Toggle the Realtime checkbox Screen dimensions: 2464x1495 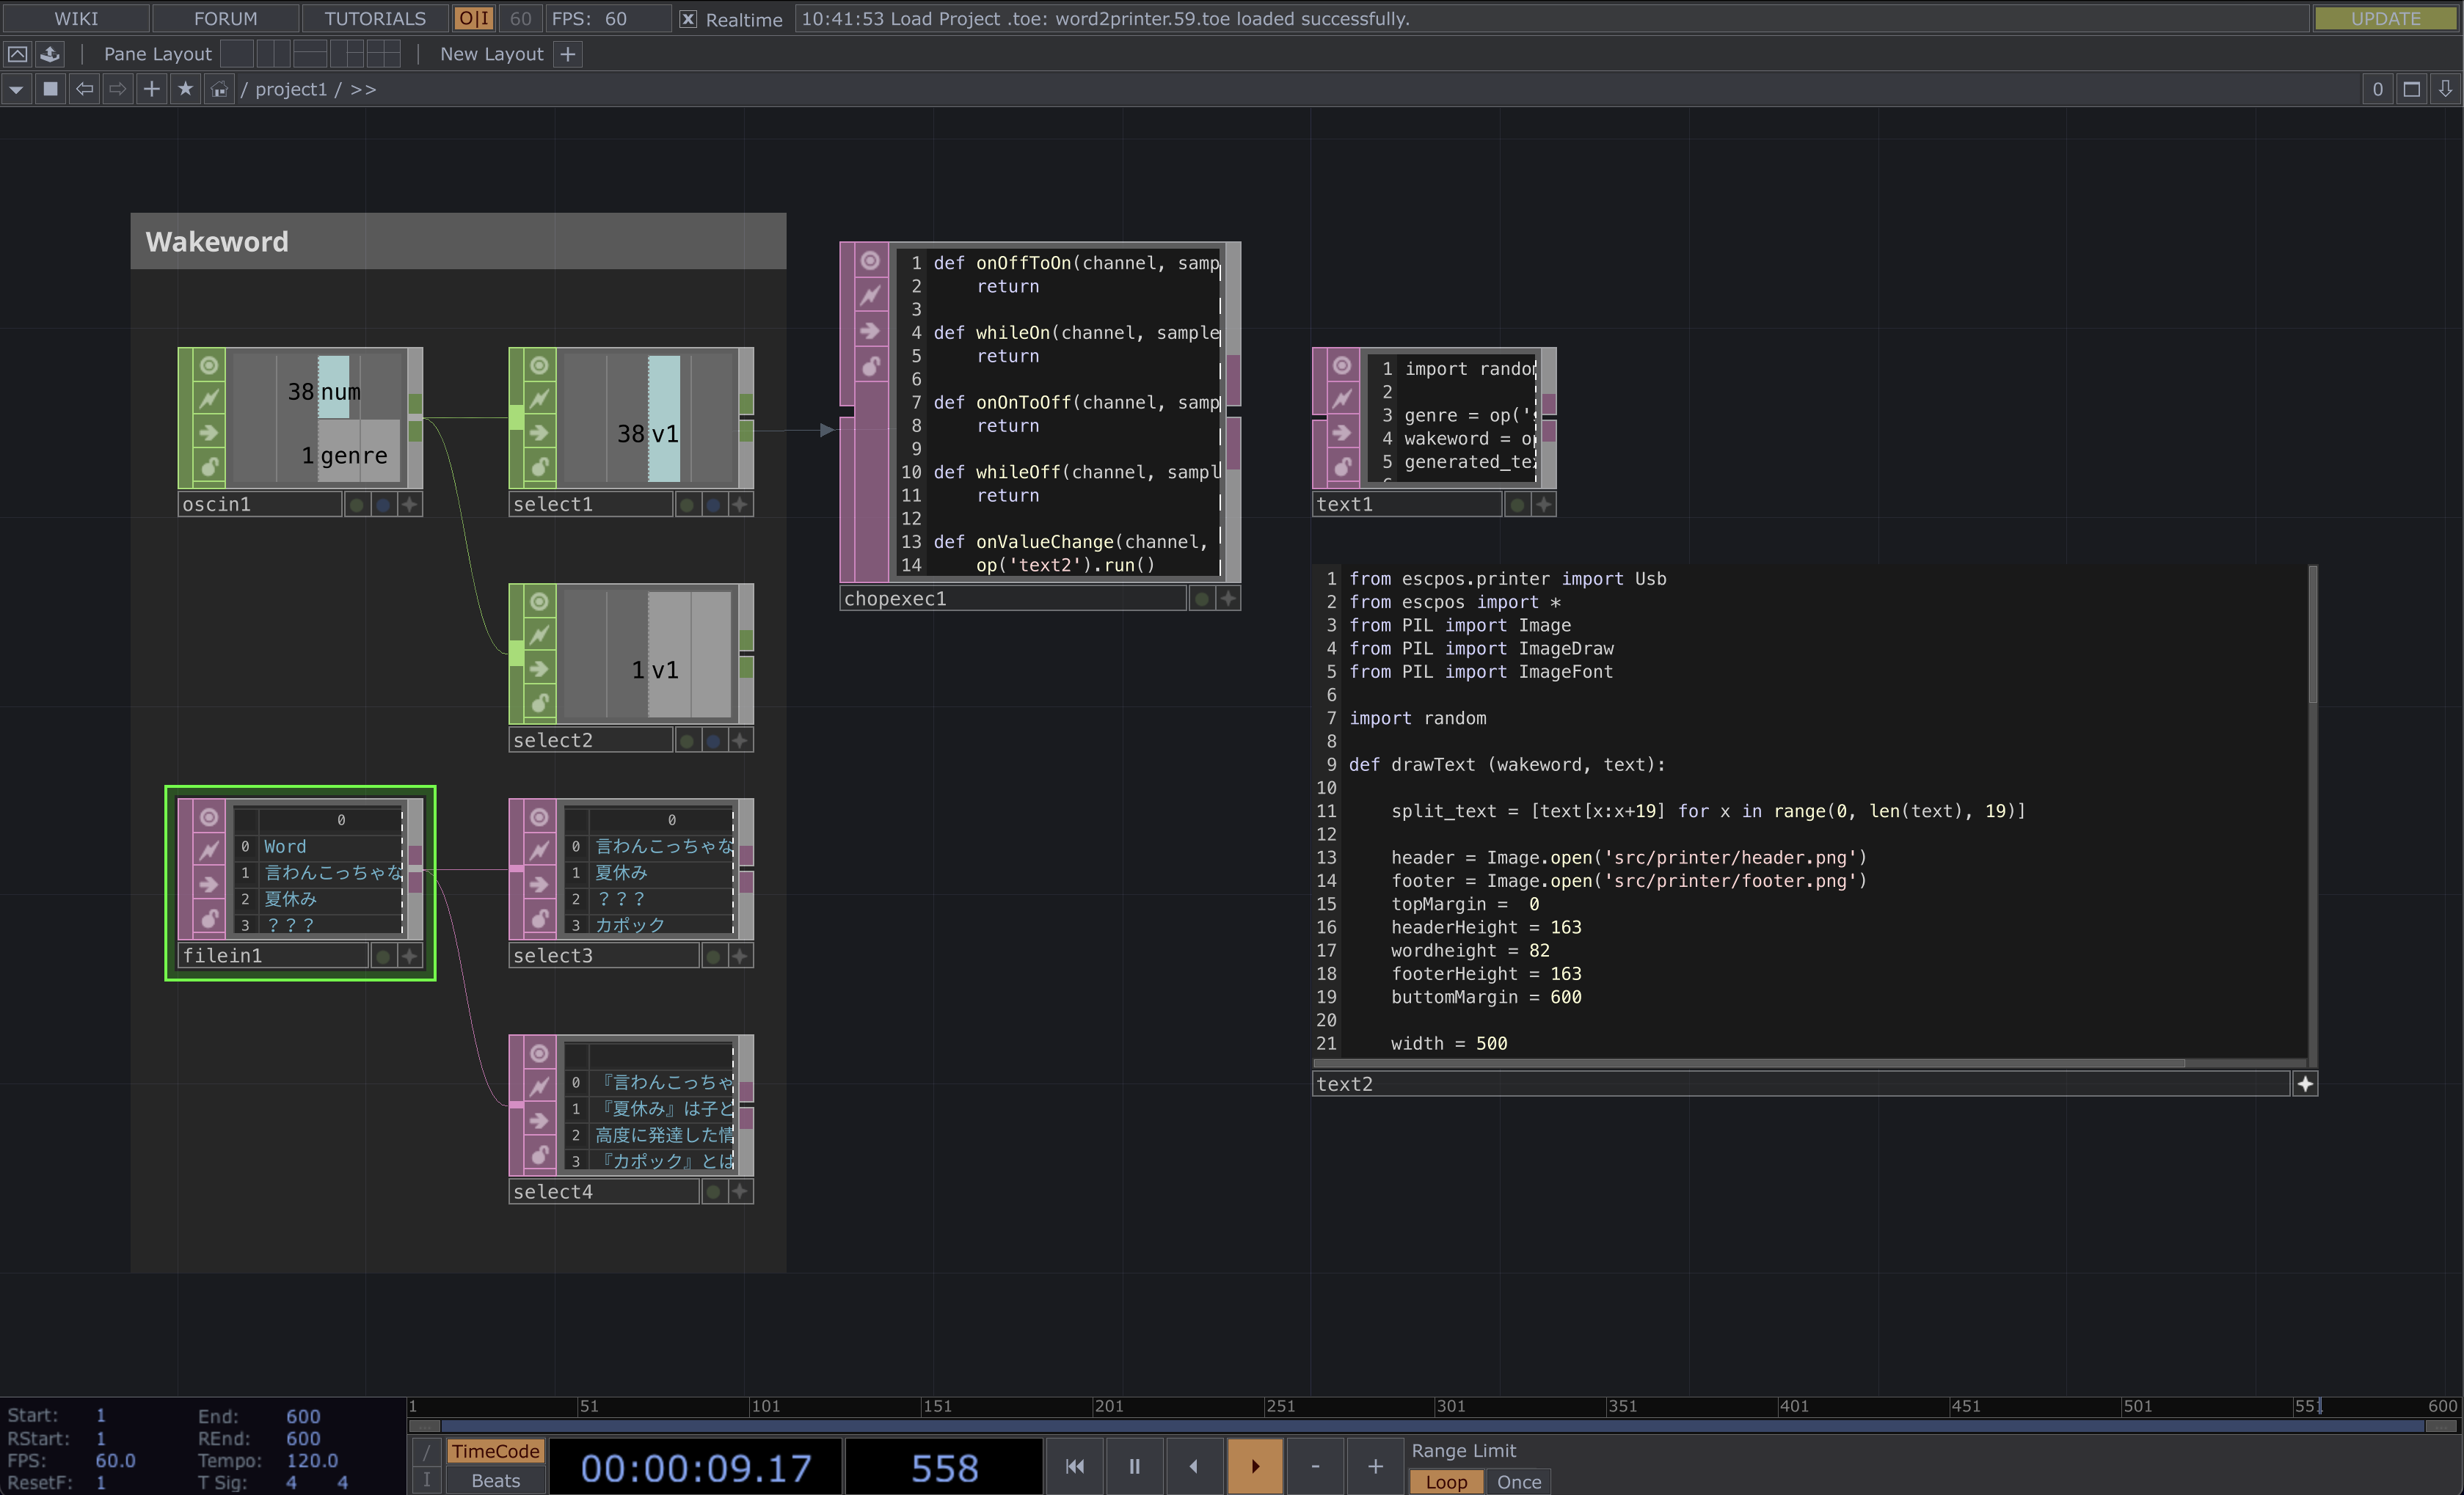tap(688, 19)
